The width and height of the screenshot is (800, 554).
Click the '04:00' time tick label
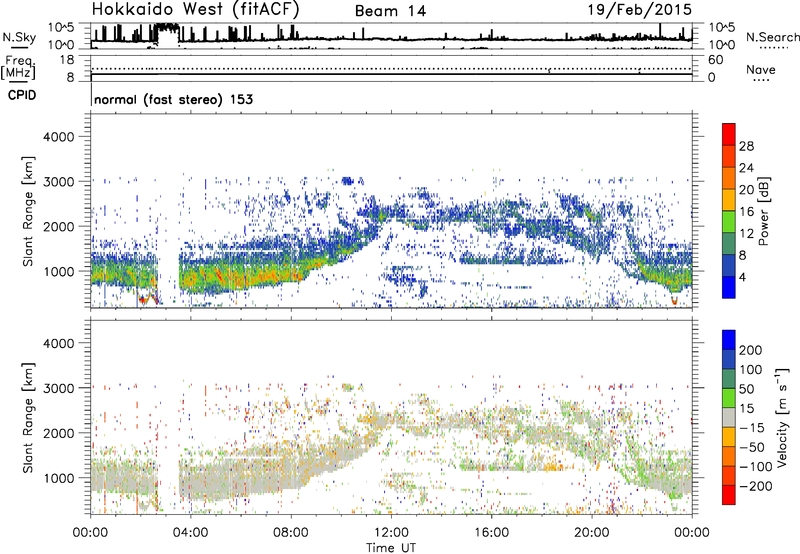point(190,533)
